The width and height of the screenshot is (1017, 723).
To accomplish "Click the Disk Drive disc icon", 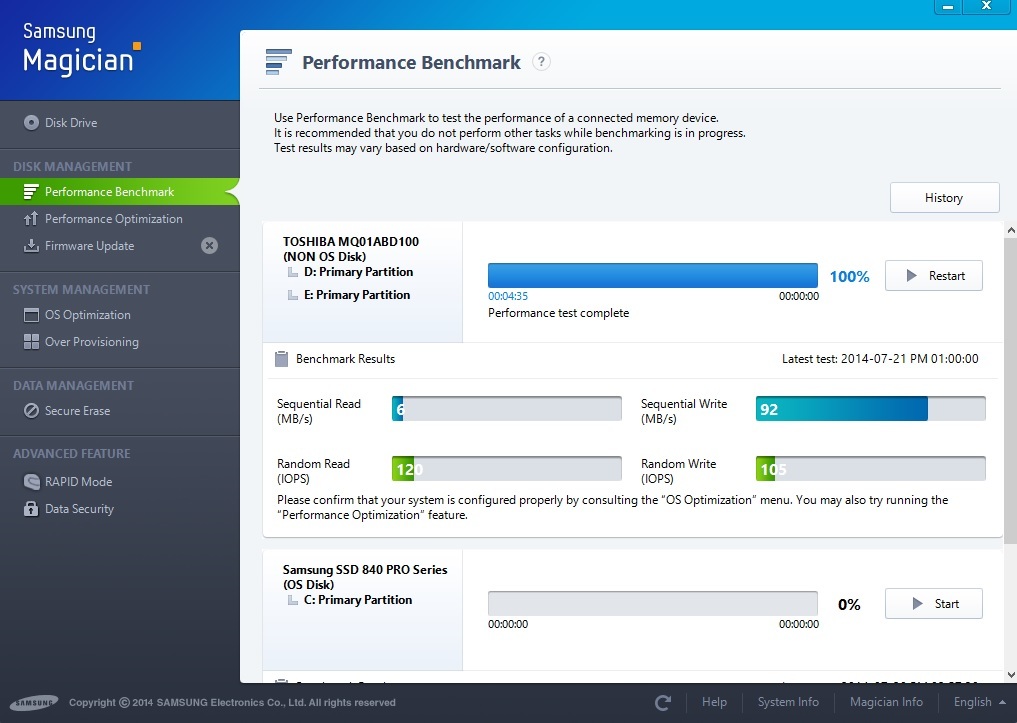I will pyautogui.click(x=31, y=123).
